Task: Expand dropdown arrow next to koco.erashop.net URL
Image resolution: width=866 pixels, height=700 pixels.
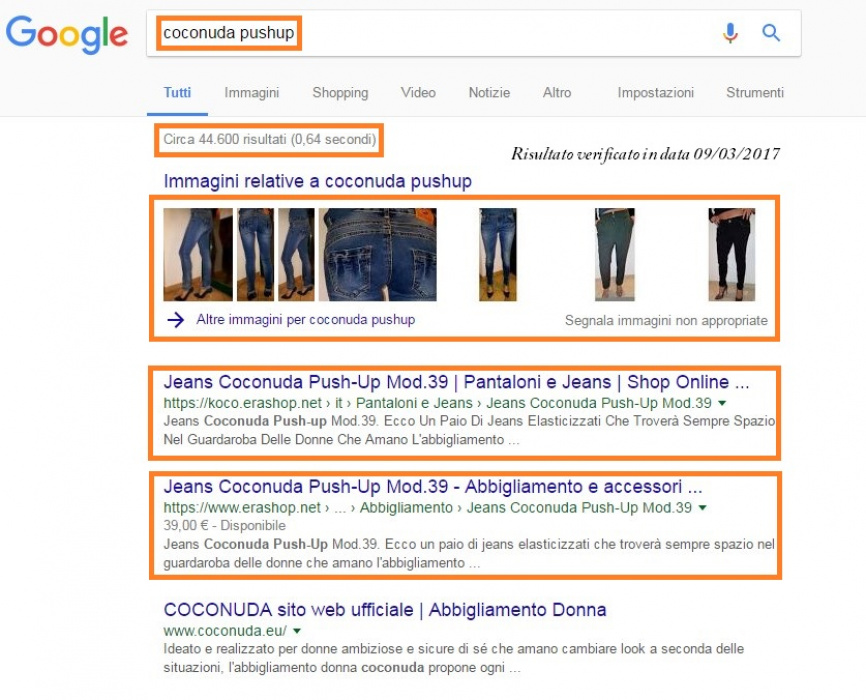Action: tap(722, 403)
